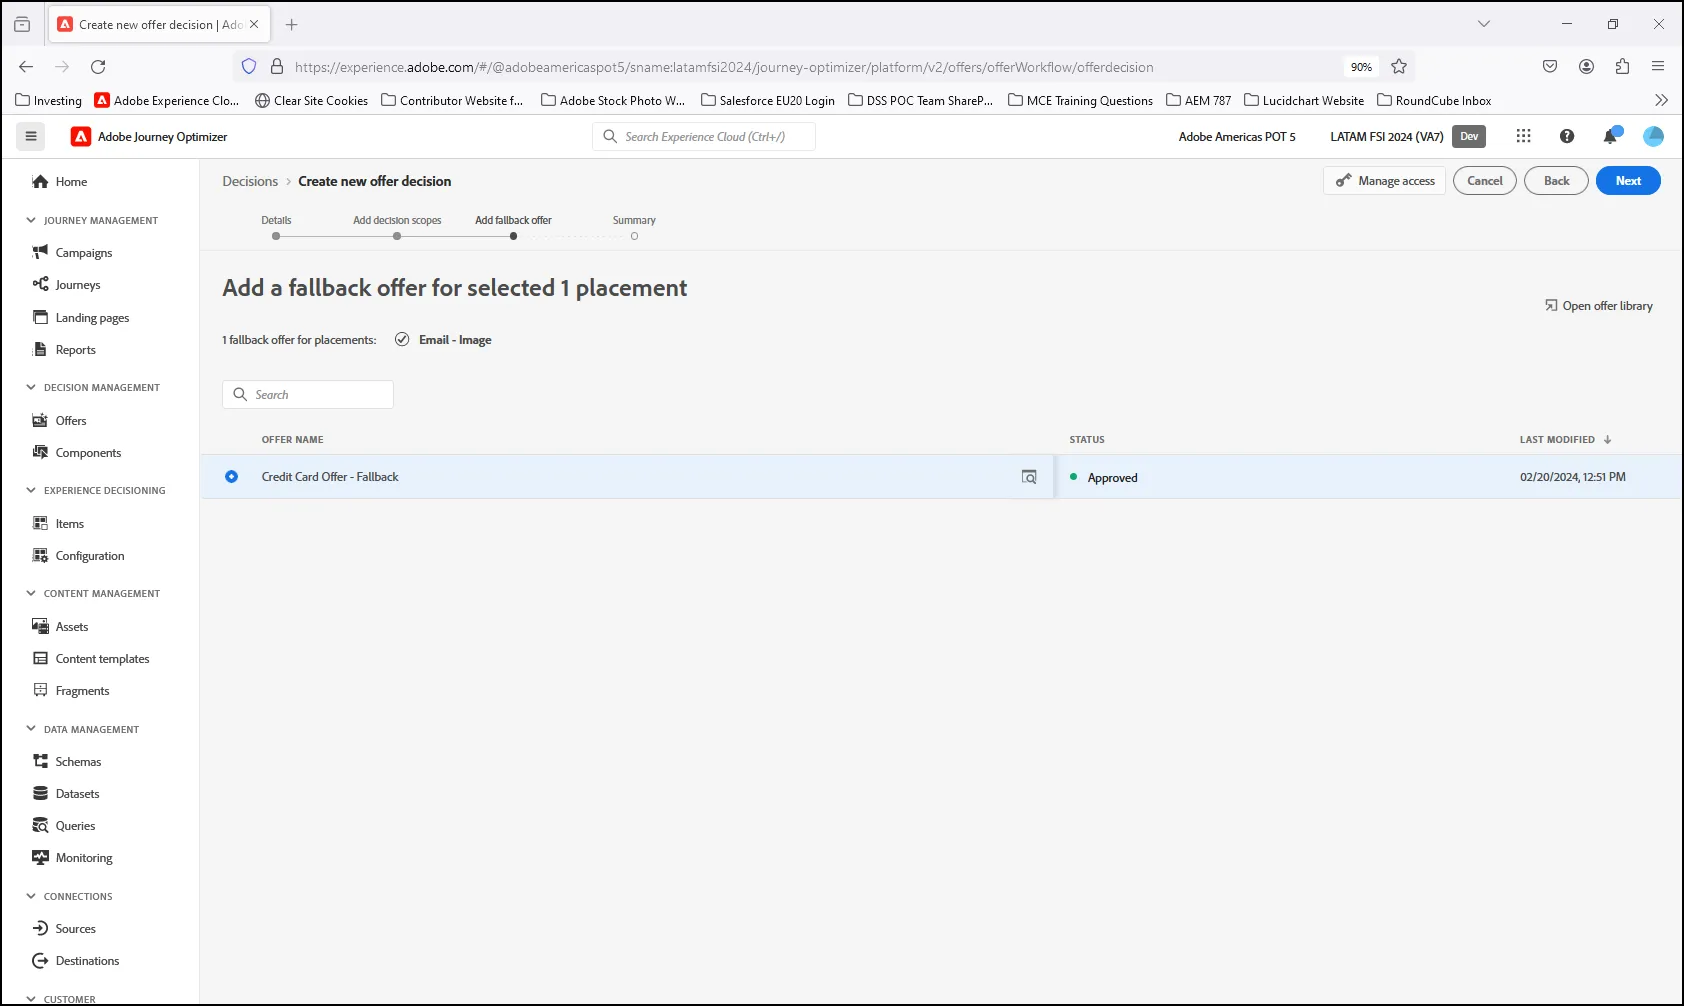Open the browser extensions icon
Screen dimensions: 1684x1006
[1622, 67]
